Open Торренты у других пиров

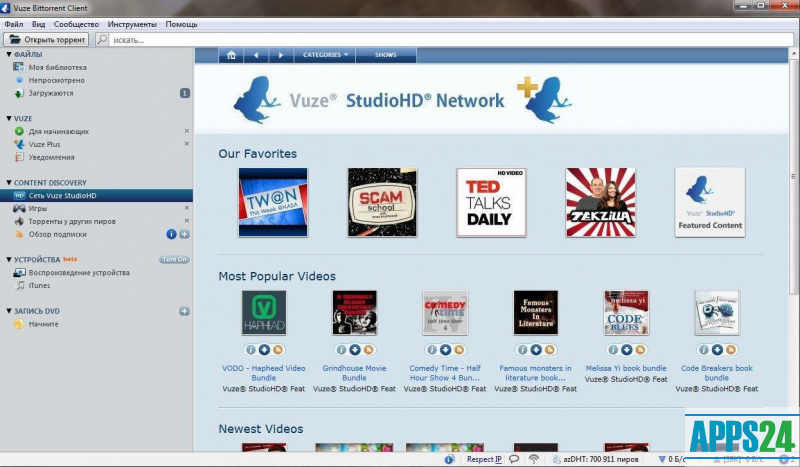click(x=71, y=222)
